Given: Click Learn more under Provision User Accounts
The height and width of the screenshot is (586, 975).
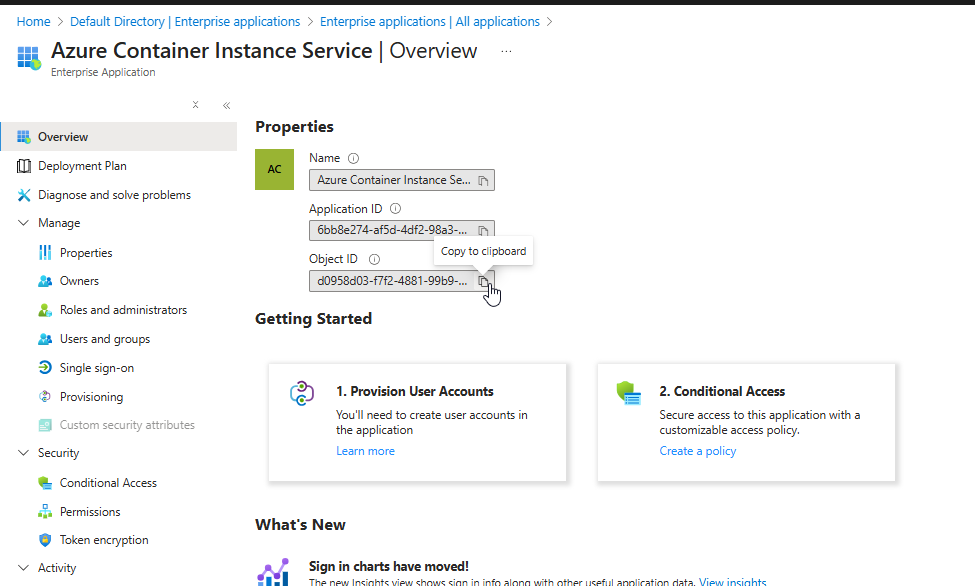Looking at the screenshot, I should click(366, 451).
